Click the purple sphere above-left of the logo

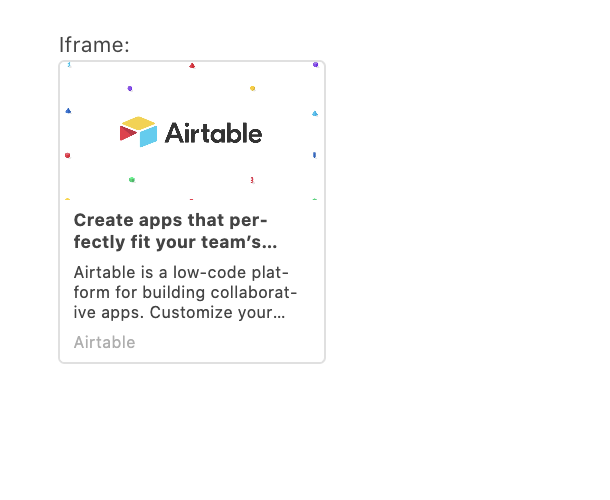click(x=130, y=89)
